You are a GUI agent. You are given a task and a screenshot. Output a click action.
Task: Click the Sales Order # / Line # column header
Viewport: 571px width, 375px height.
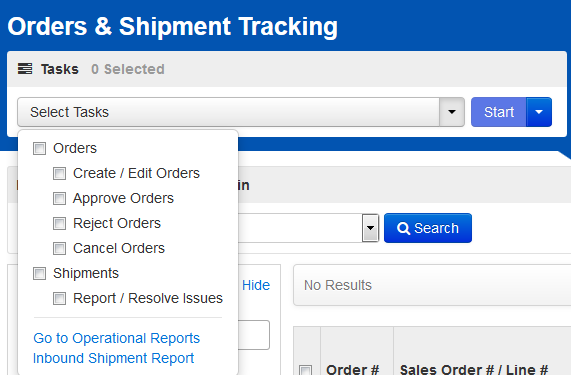tap(474, 370)
